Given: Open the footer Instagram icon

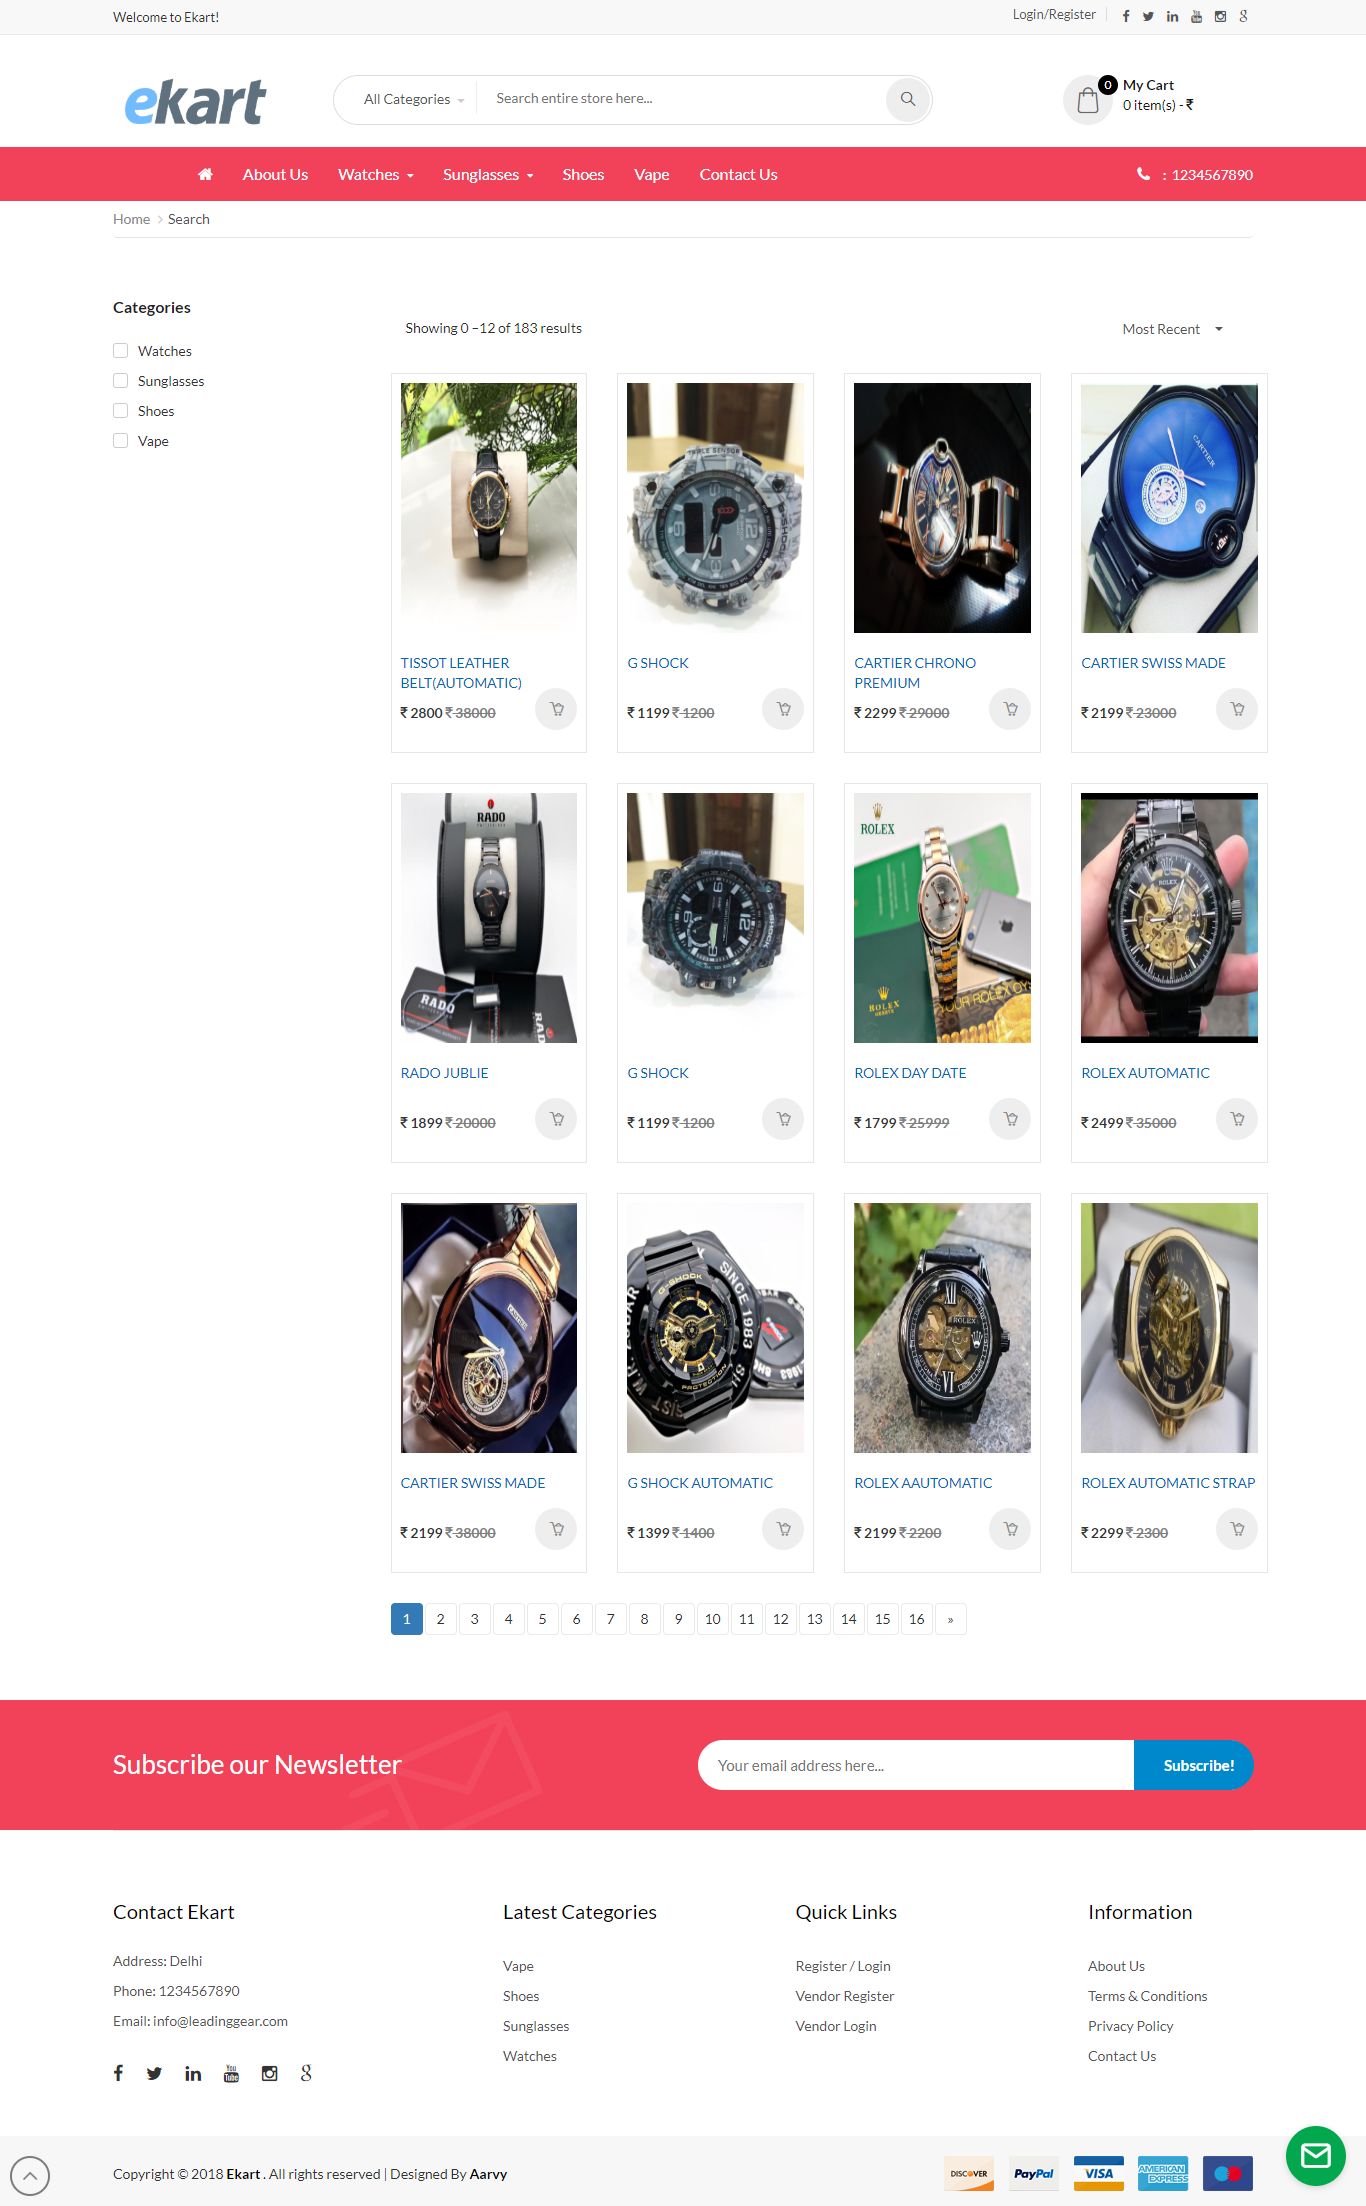Looking at the screenshot, I should 269,2073.
